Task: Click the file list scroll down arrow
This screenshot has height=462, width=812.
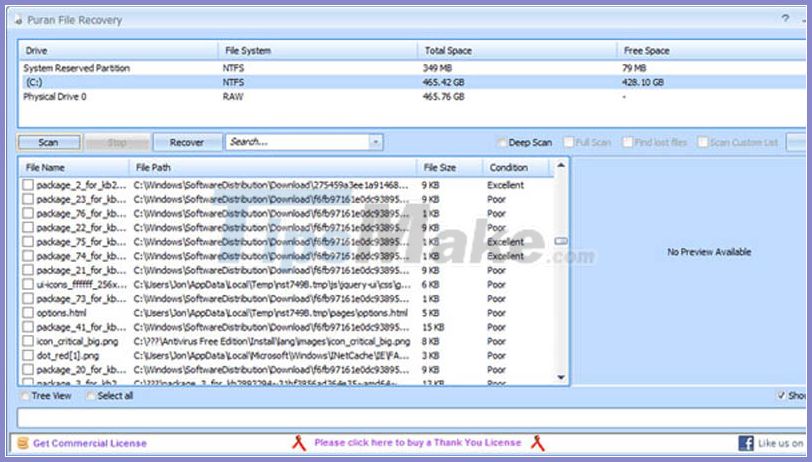Action: pyautogui.click(x=561, y=378)
